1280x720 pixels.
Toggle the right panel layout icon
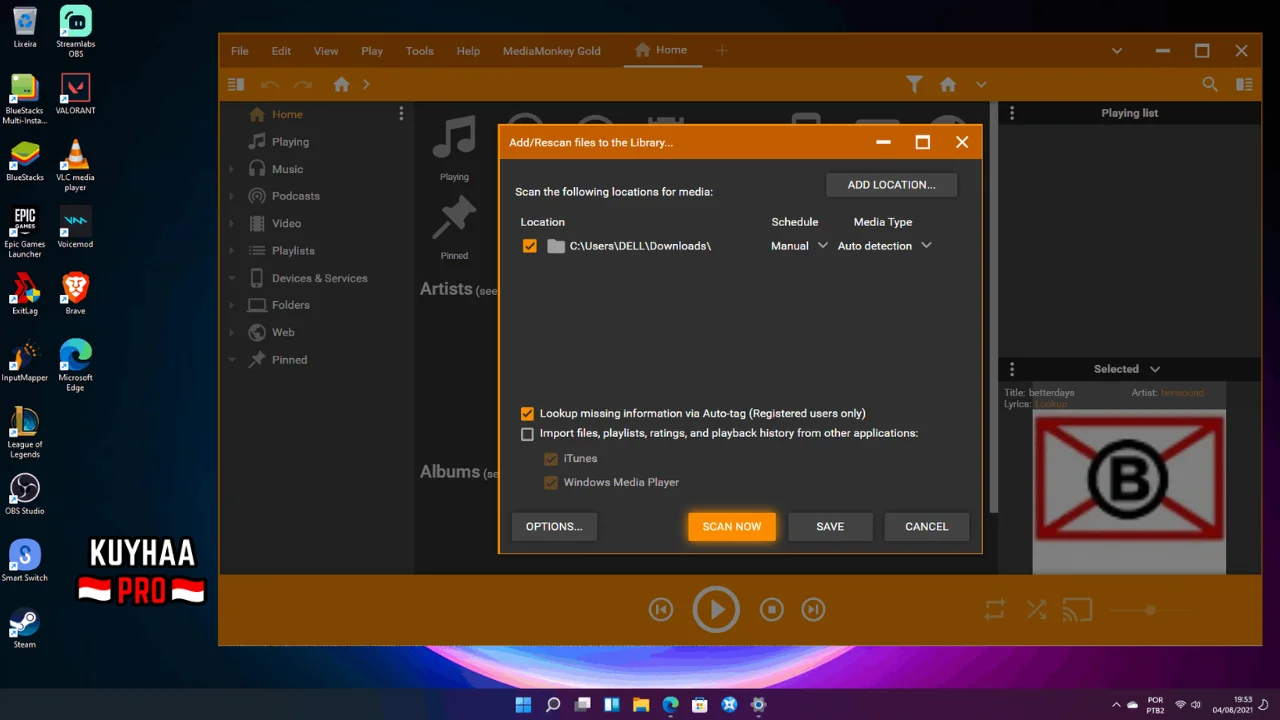click(1244, 85)
